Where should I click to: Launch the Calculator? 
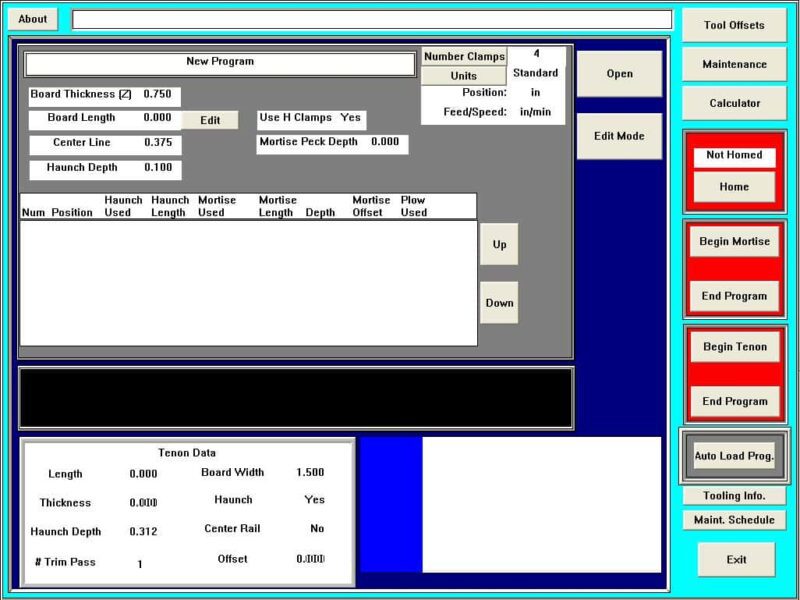[733, 103]
